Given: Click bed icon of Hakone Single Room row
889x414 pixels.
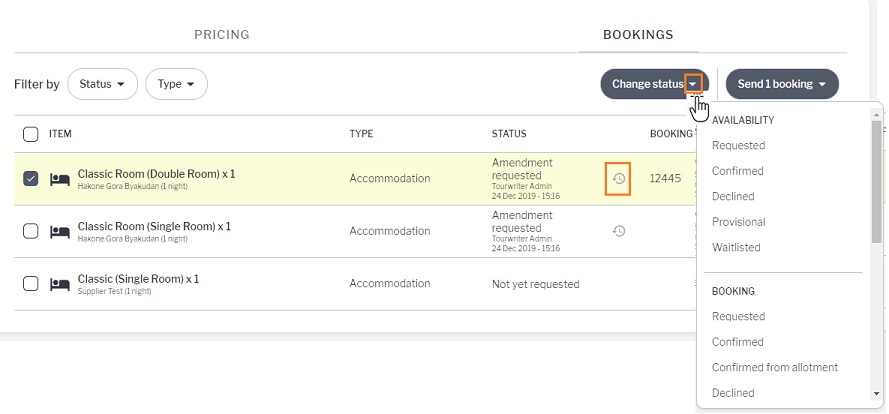Looking at the screenshot, I should [60, 232].
